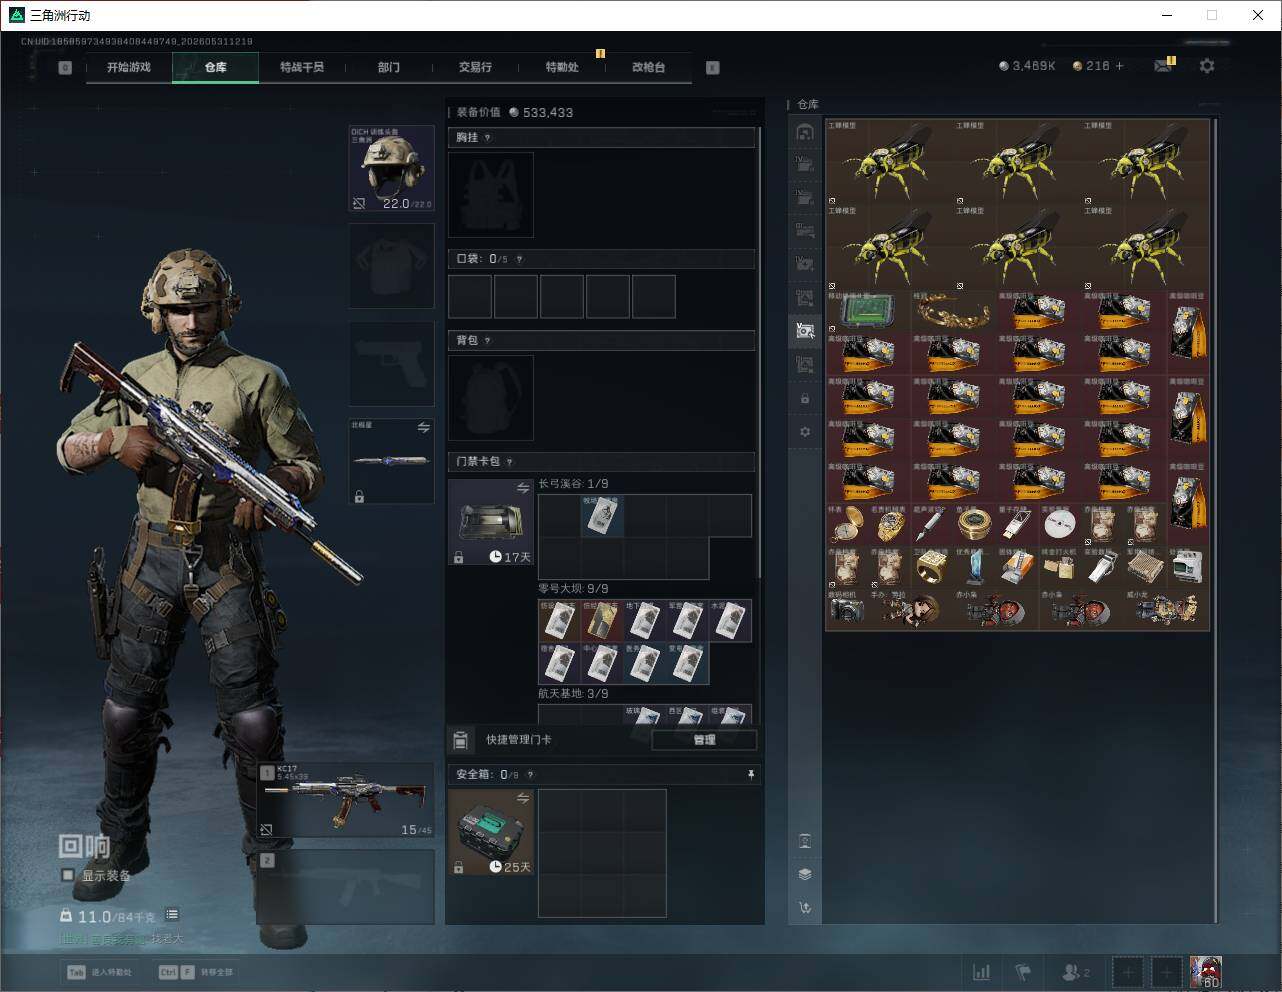Select the highlighted collectibles filter in warehouse sidebar

805,330
